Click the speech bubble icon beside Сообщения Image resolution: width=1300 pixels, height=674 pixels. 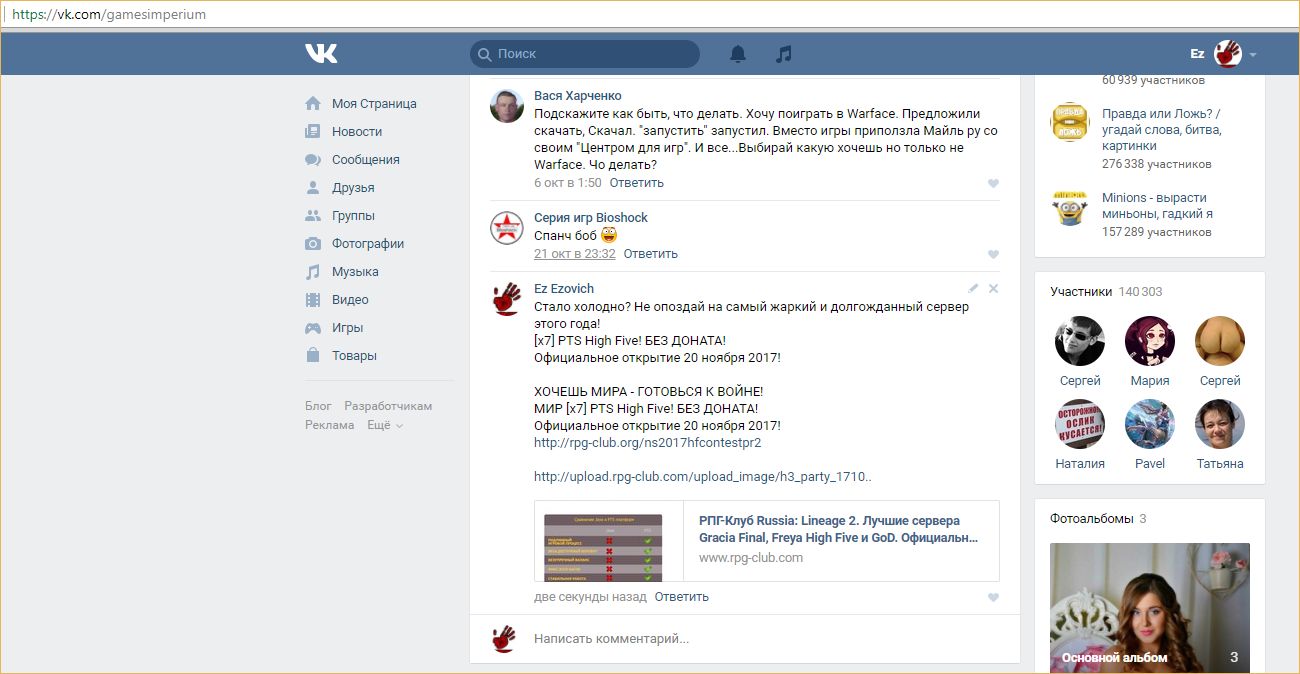313,160
